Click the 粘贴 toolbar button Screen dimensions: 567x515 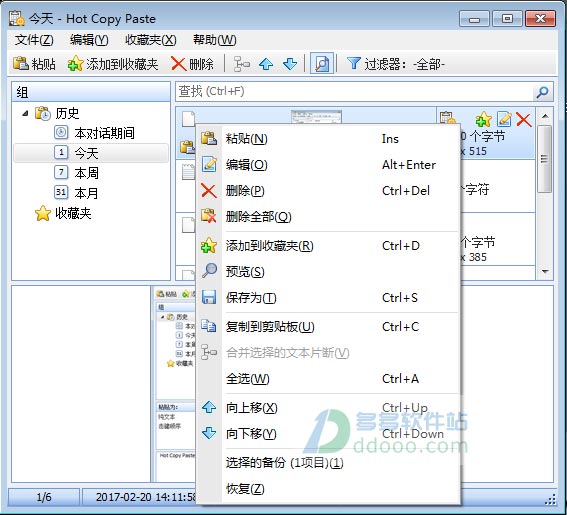pos(34,64)
